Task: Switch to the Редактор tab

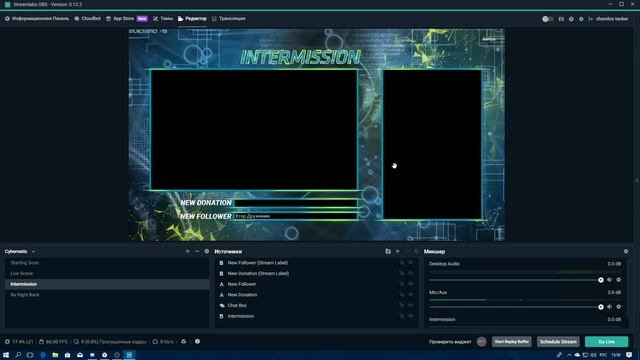Action: tap(192, 19)
